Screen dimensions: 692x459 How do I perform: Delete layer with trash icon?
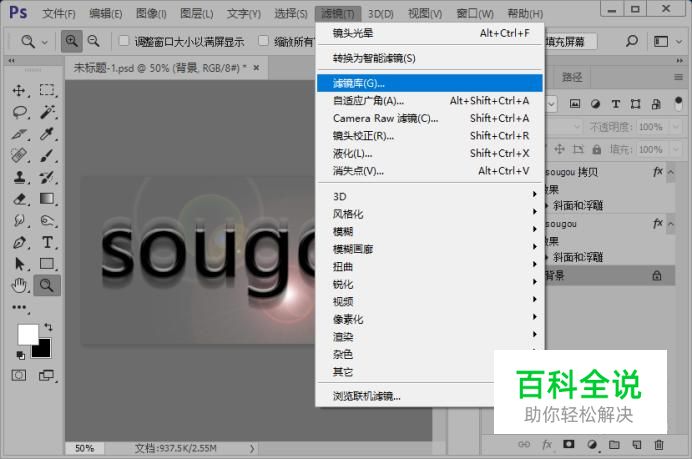658,444
